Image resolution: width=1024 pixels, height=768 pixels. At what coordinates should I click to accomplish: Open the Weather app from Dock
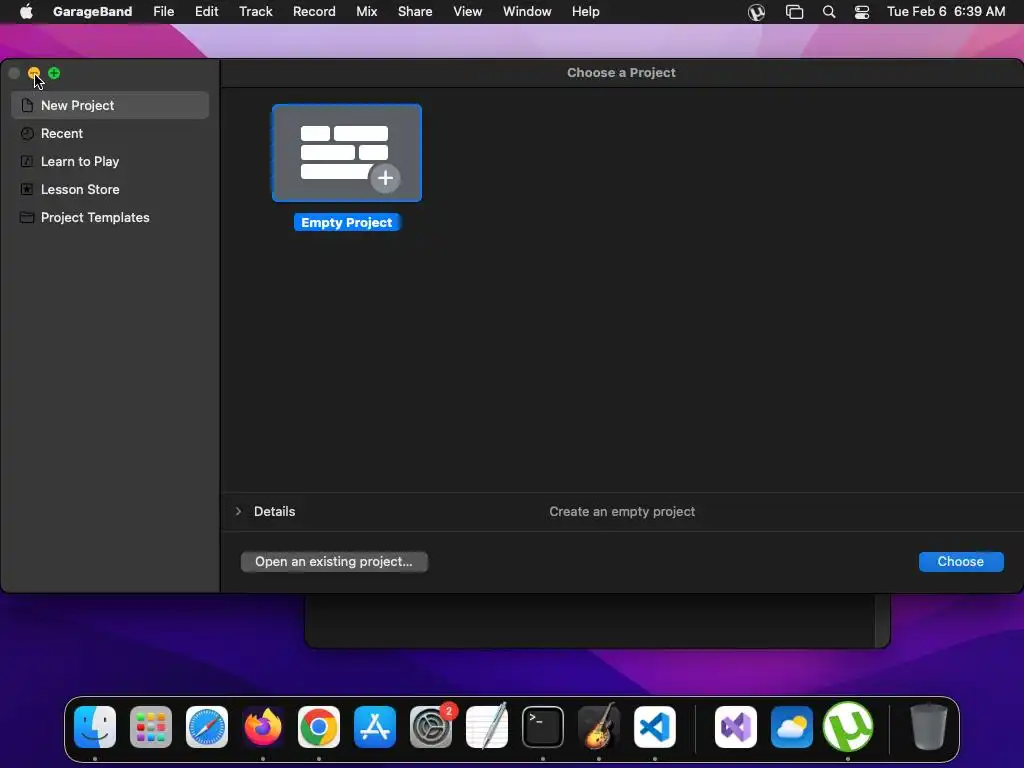[792, 727]
